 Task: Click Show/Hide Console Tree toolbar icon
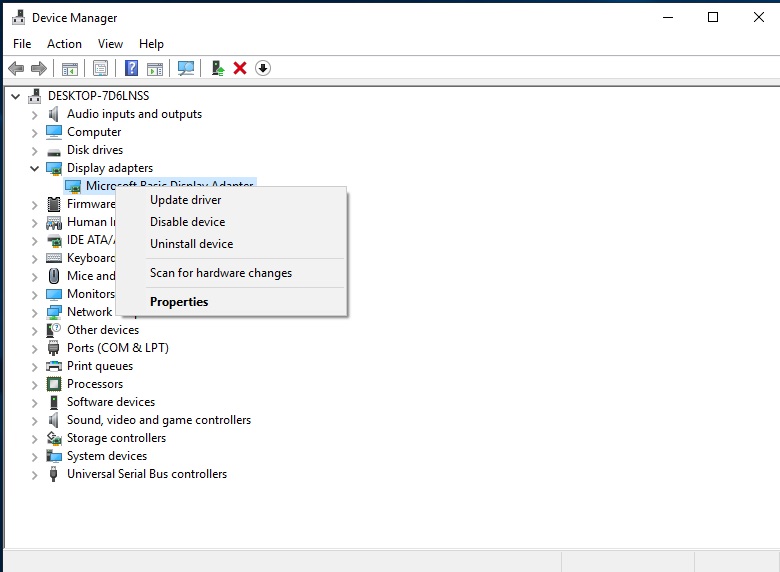click(69, 68)
